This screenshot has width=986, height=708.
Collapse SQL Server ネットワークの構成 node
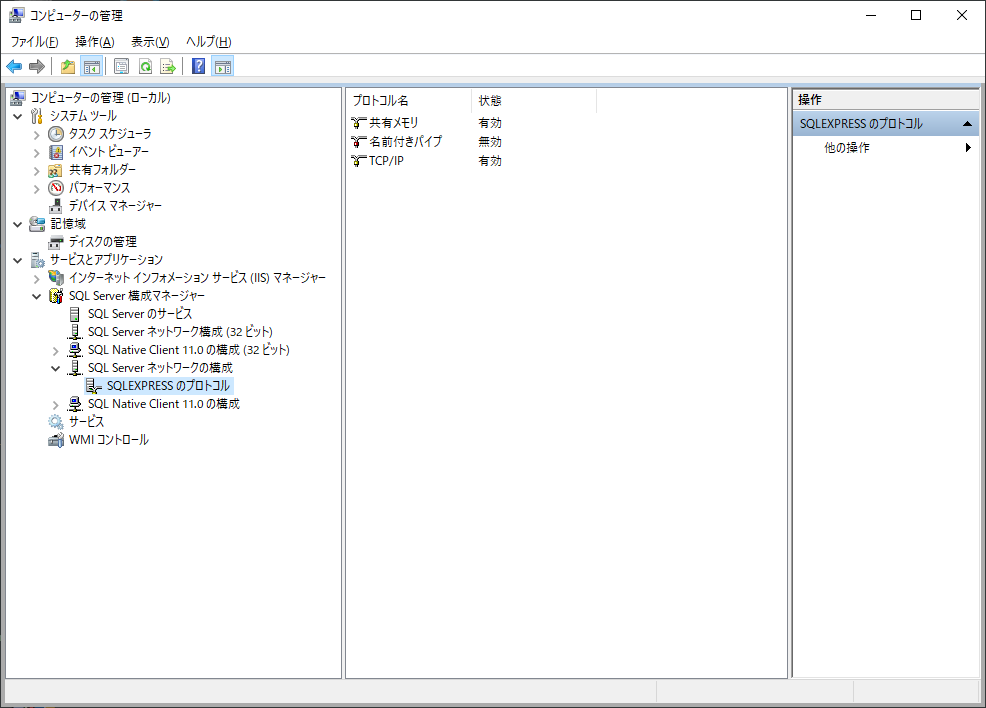click(55, 368)
